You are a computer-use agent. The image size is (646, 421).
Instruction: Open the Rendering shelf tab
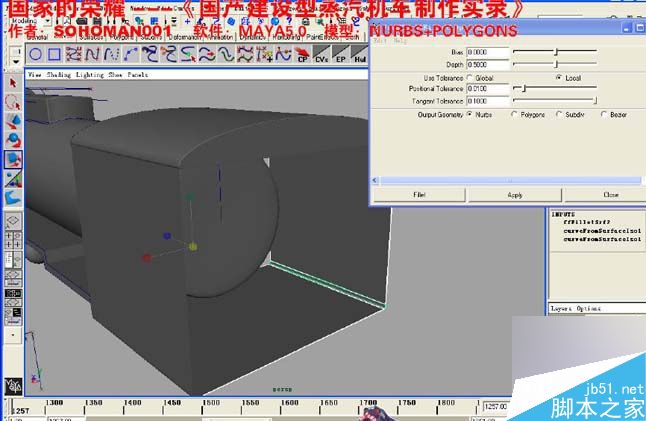point(286,37)
